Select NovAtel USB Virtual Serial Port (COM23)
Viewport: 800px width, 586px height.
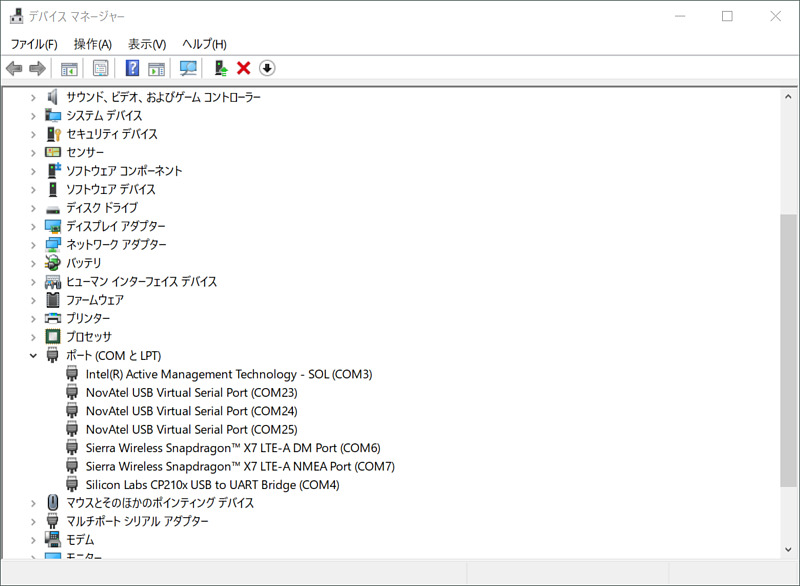pos(191,392)
